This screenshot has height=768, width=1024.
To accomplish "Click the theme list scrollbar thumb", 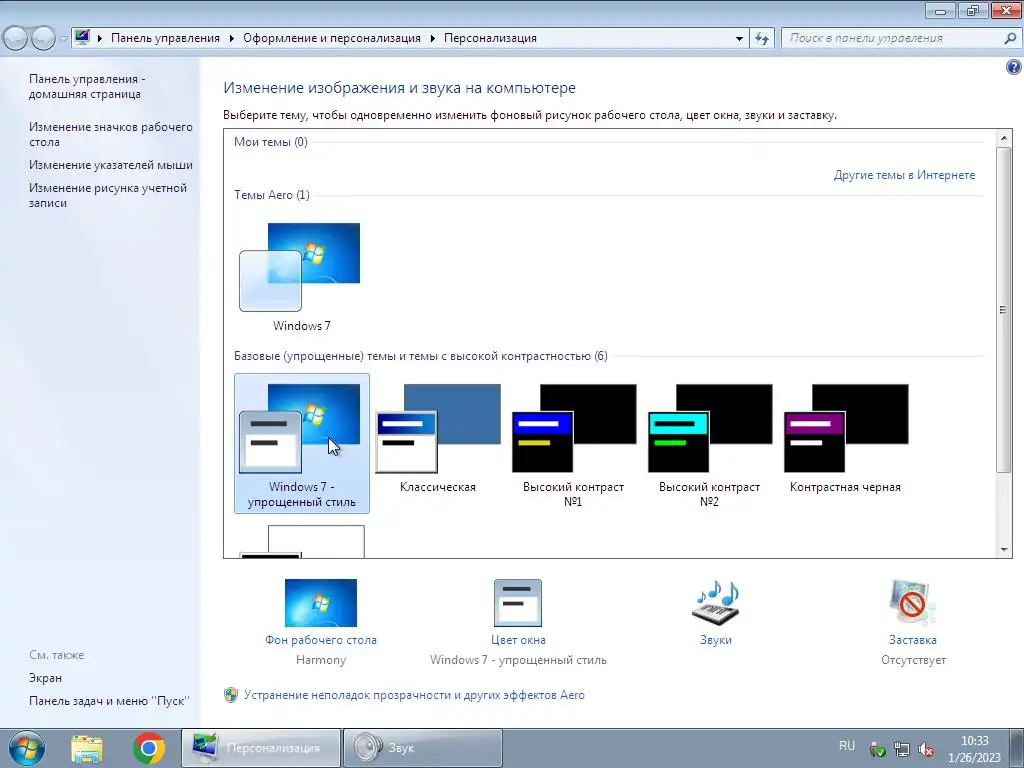I will click(1003, 310).
